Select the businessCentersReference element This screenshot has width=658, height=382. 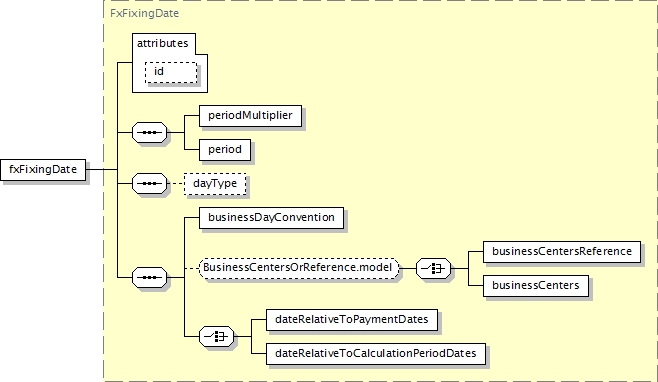(x=562, y=252)
